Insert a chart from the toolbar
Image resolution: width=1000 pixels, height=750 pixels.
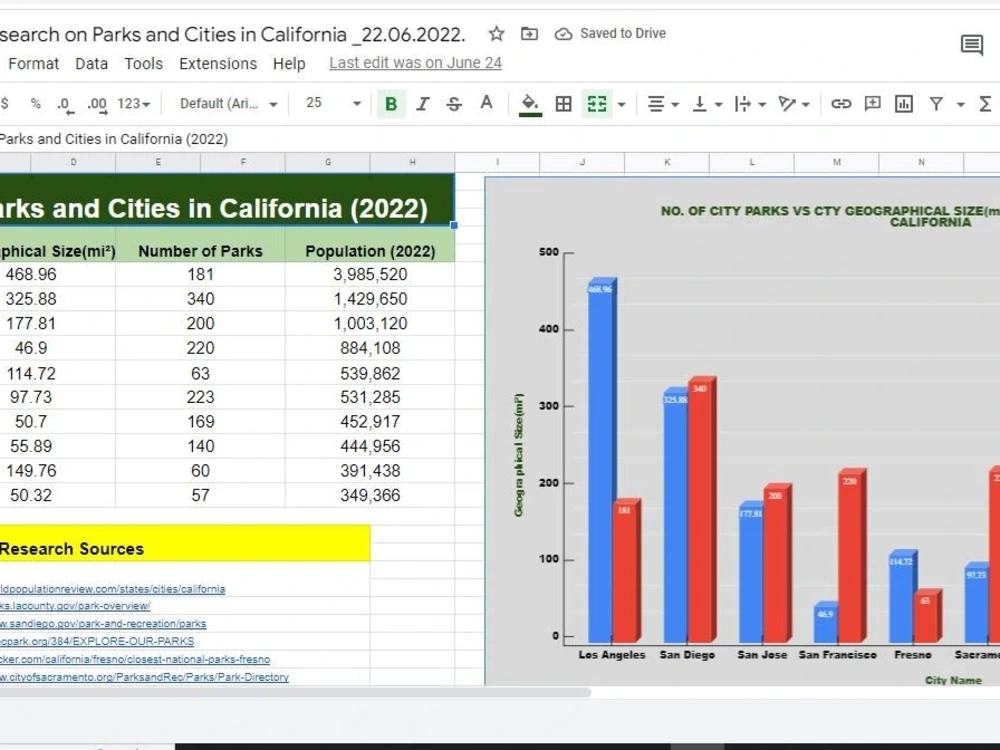pos(904,103)
